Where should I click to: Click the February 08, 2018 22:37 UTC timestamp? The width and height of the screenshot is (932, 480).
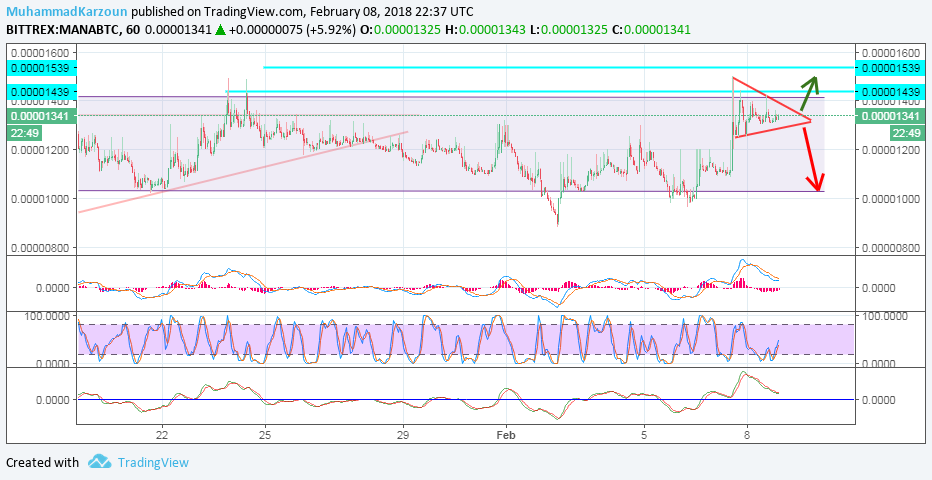393,11
